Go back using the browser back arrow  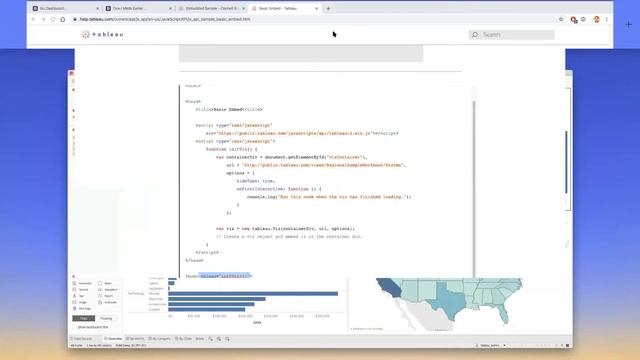[x=33, y=19]
